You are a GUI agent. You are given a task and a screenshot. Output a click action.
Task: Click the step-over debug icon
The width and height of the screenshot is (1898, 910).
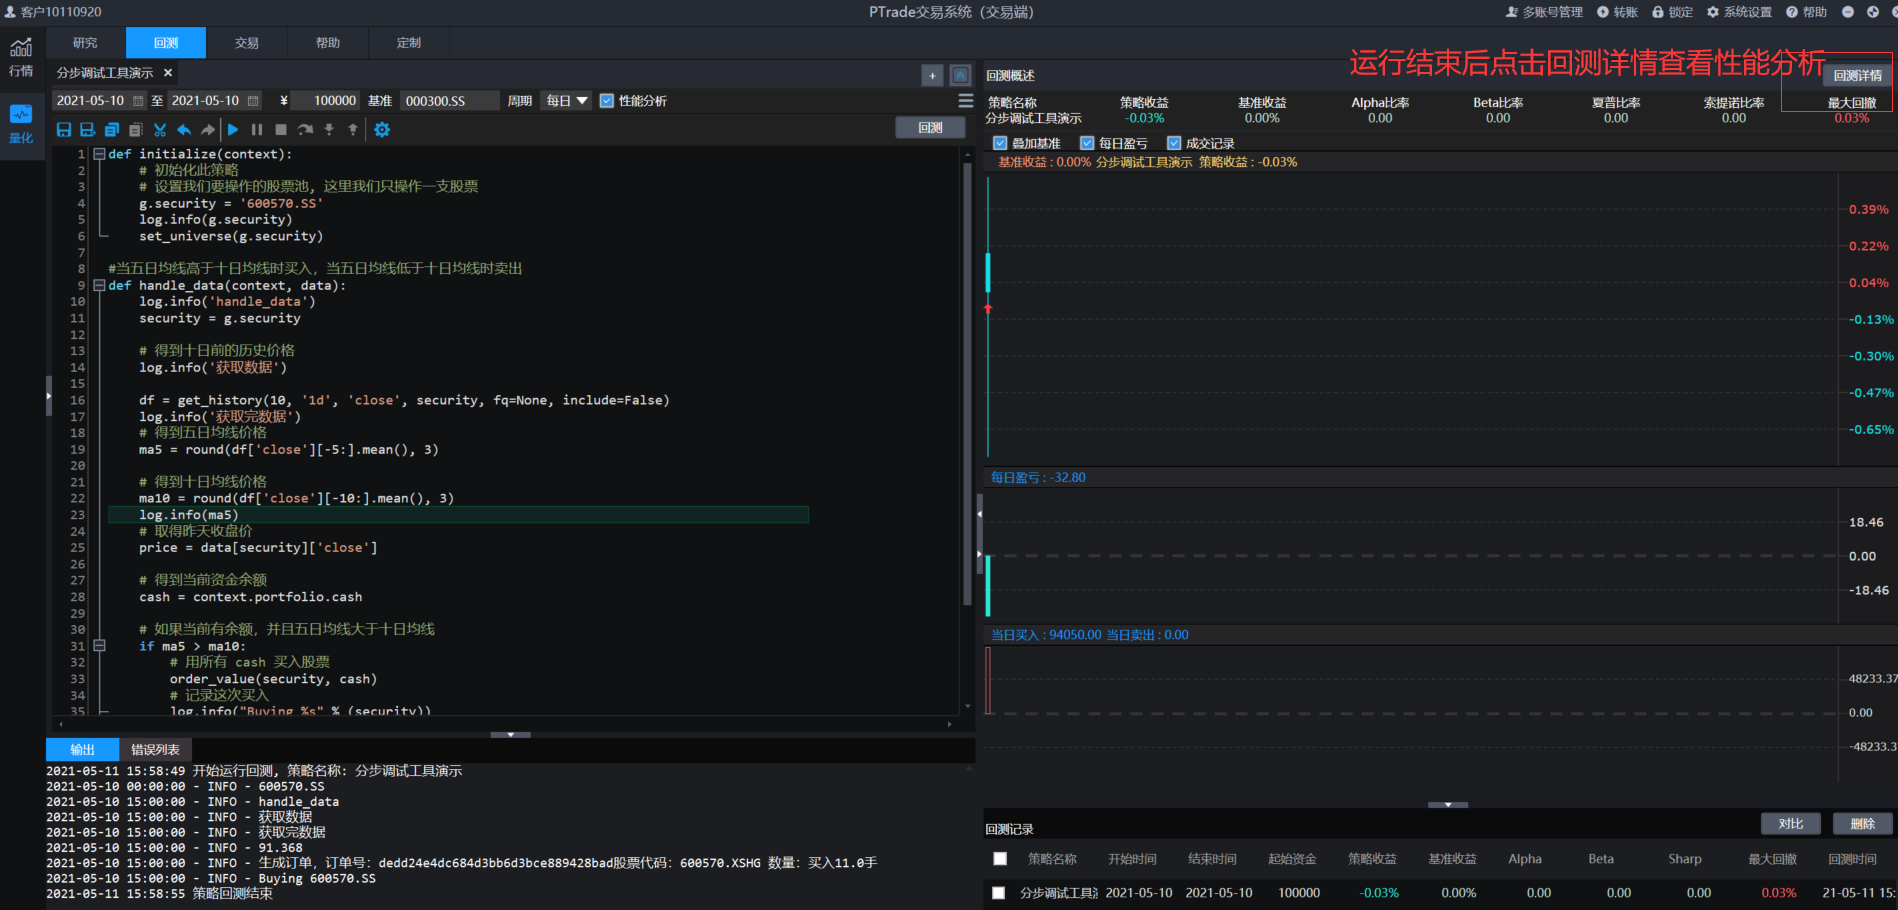pyautogui.click(x=305, y=129)
